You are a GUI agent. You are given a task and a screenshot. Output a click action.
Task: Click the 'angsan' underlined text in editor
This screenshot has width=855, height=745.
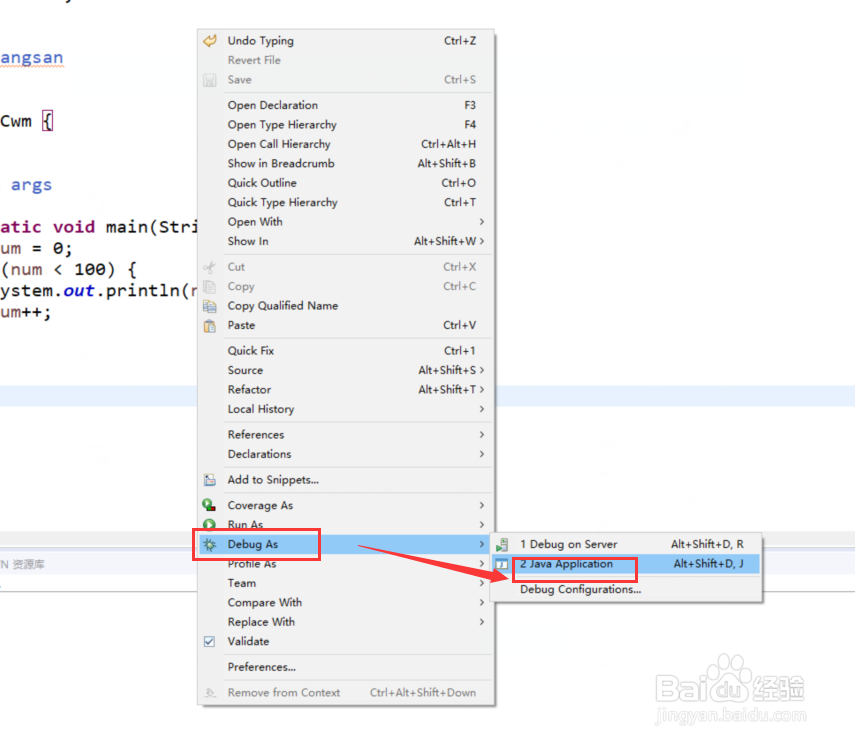tap(32, 58)
